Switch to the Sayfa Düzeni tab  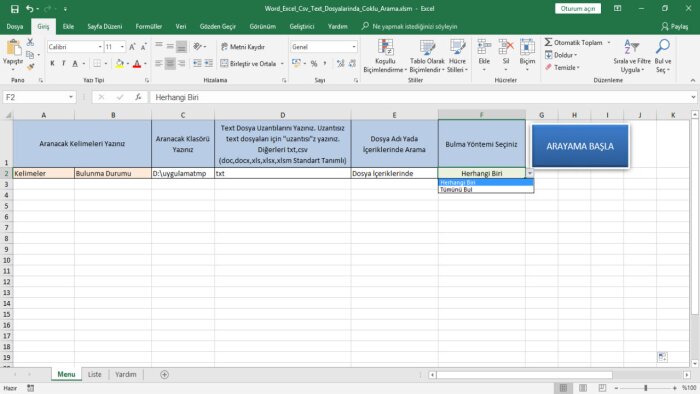(104, 26)
